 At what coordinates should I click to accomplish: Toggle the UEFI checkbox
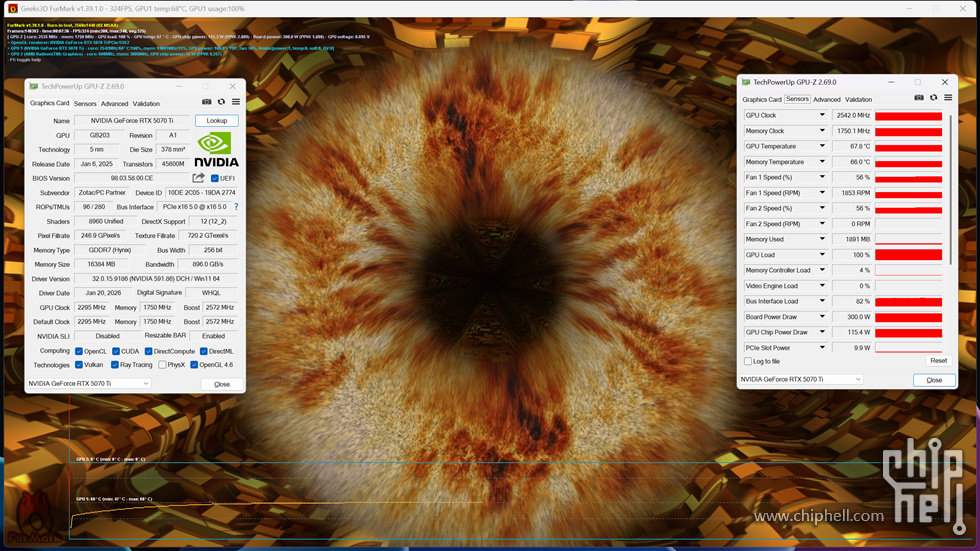point(215,178)
